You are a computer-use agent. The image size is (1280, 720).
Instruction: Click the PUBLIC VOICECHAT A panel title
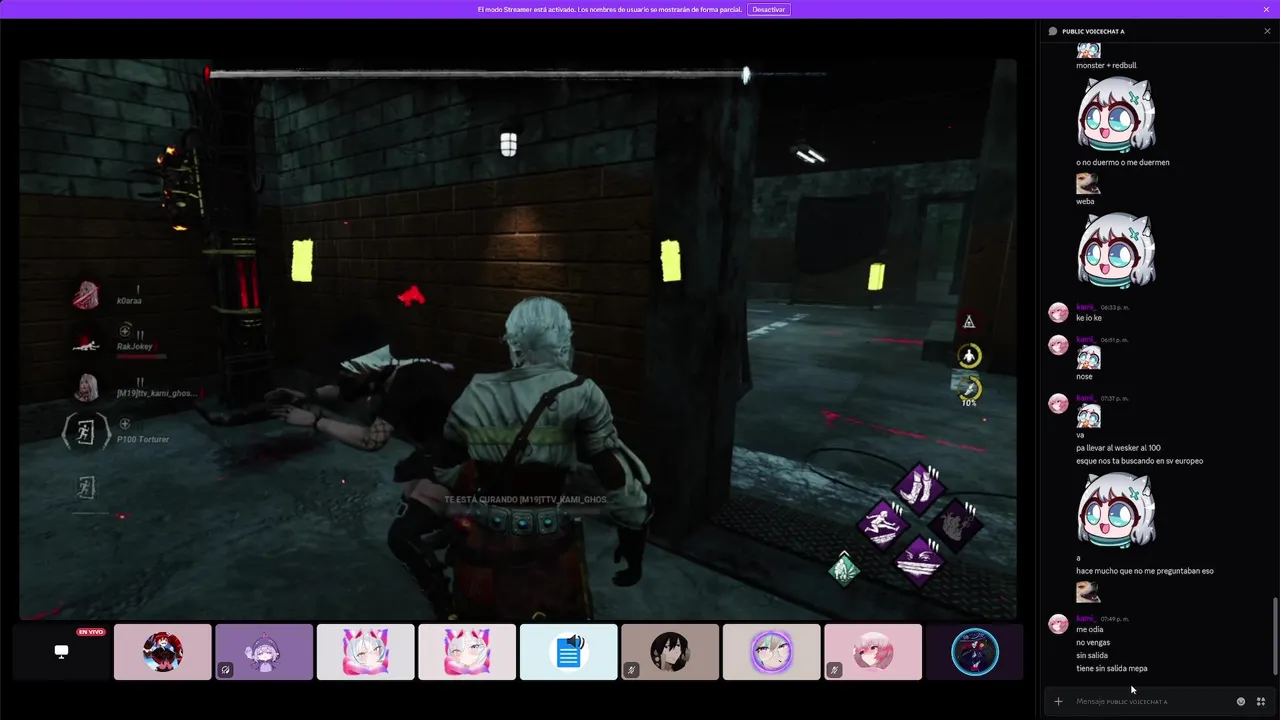point(1093,31)
